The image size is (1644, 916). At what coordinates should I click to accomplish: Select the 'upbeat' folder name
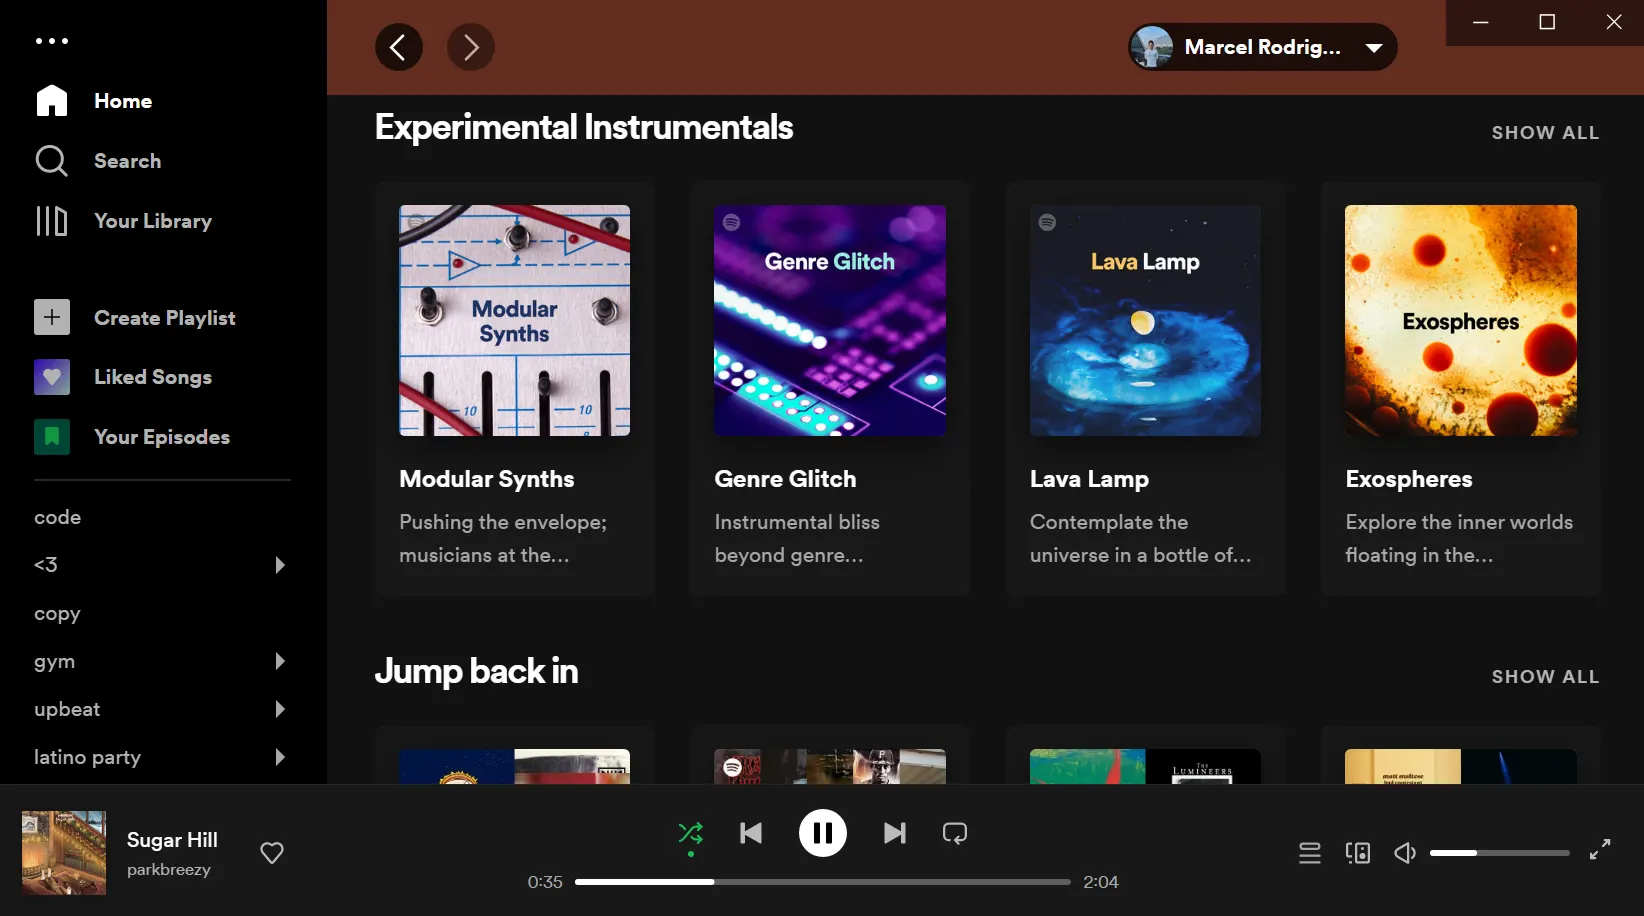67,709
